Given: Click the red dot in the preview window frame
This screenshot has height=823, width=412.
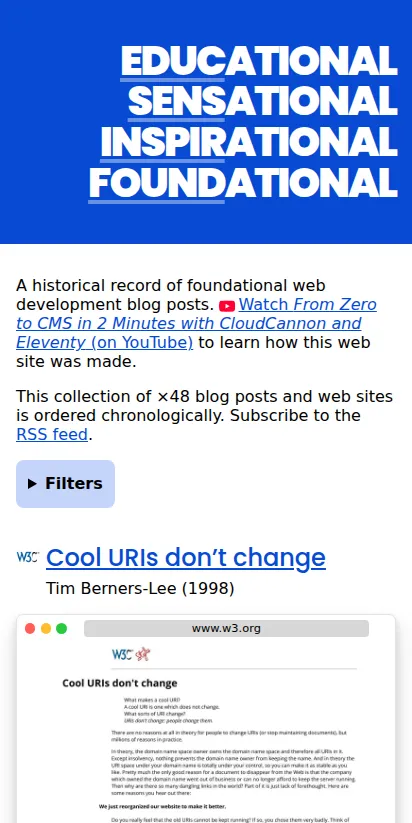Looking at the screenshot, I should pyautogui.click(x=30, y=628).
